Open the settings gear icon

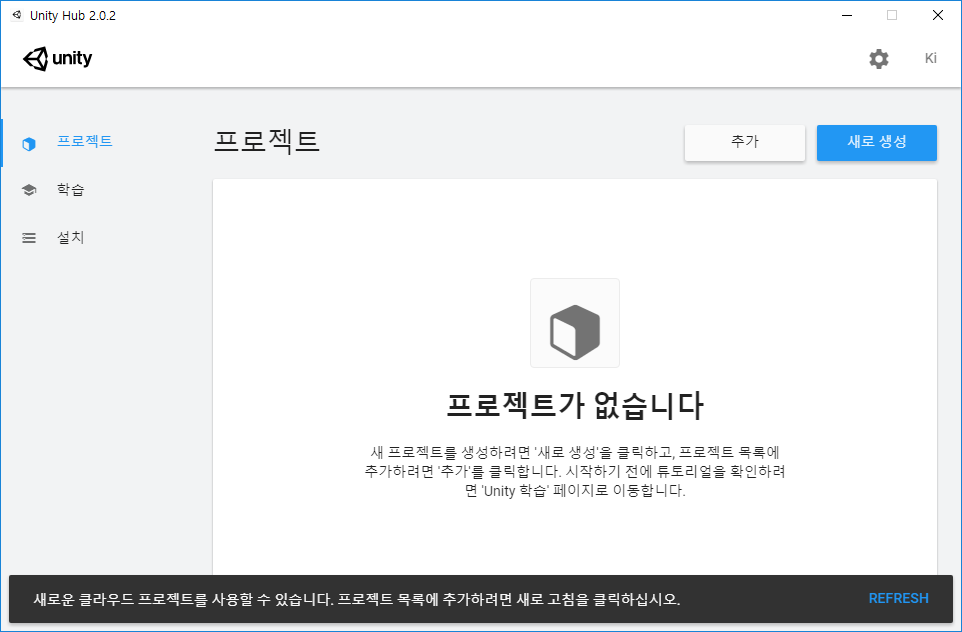879,59
